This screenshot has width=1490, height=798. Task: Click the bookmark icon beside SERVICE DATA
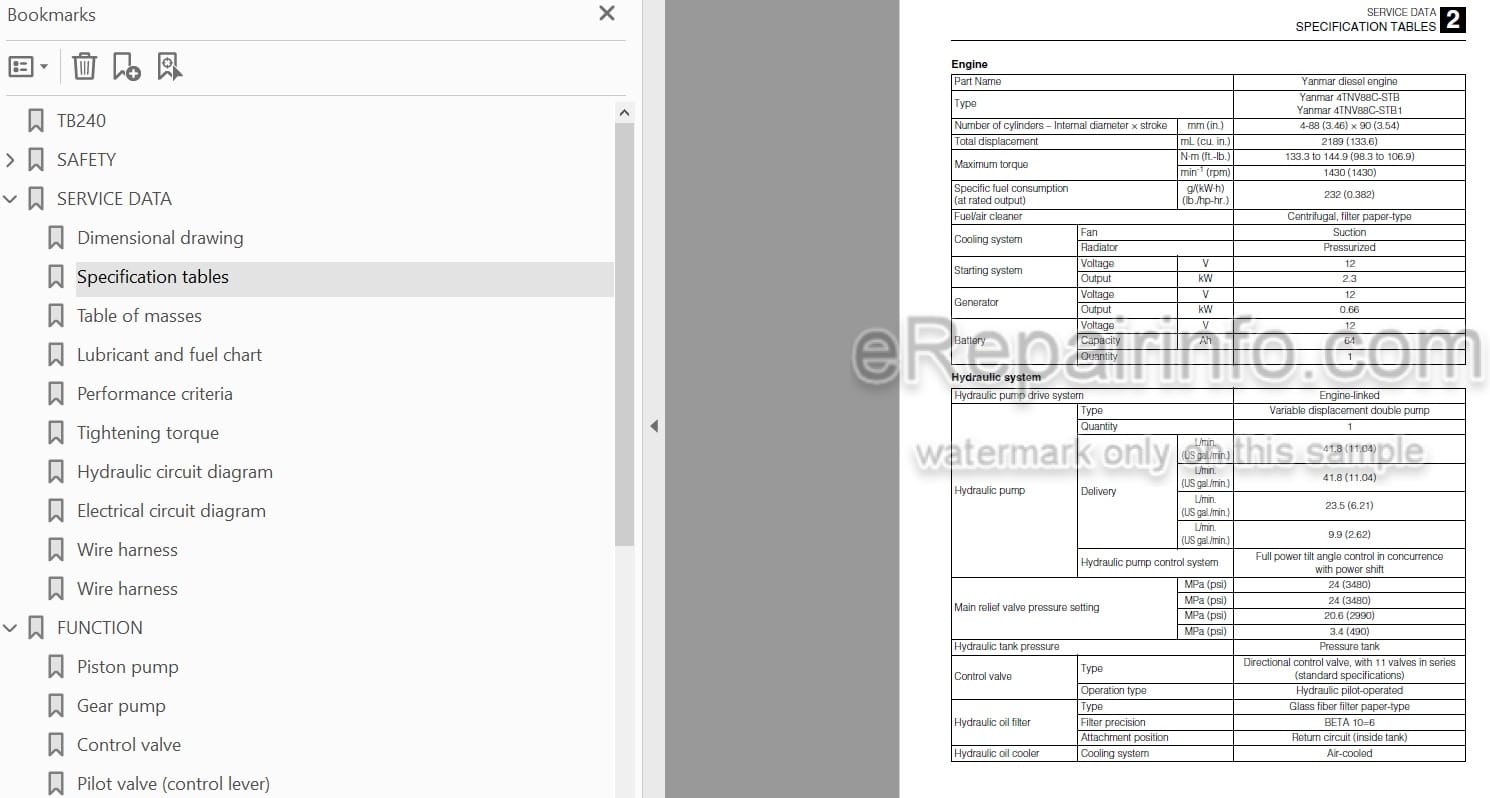36,199
